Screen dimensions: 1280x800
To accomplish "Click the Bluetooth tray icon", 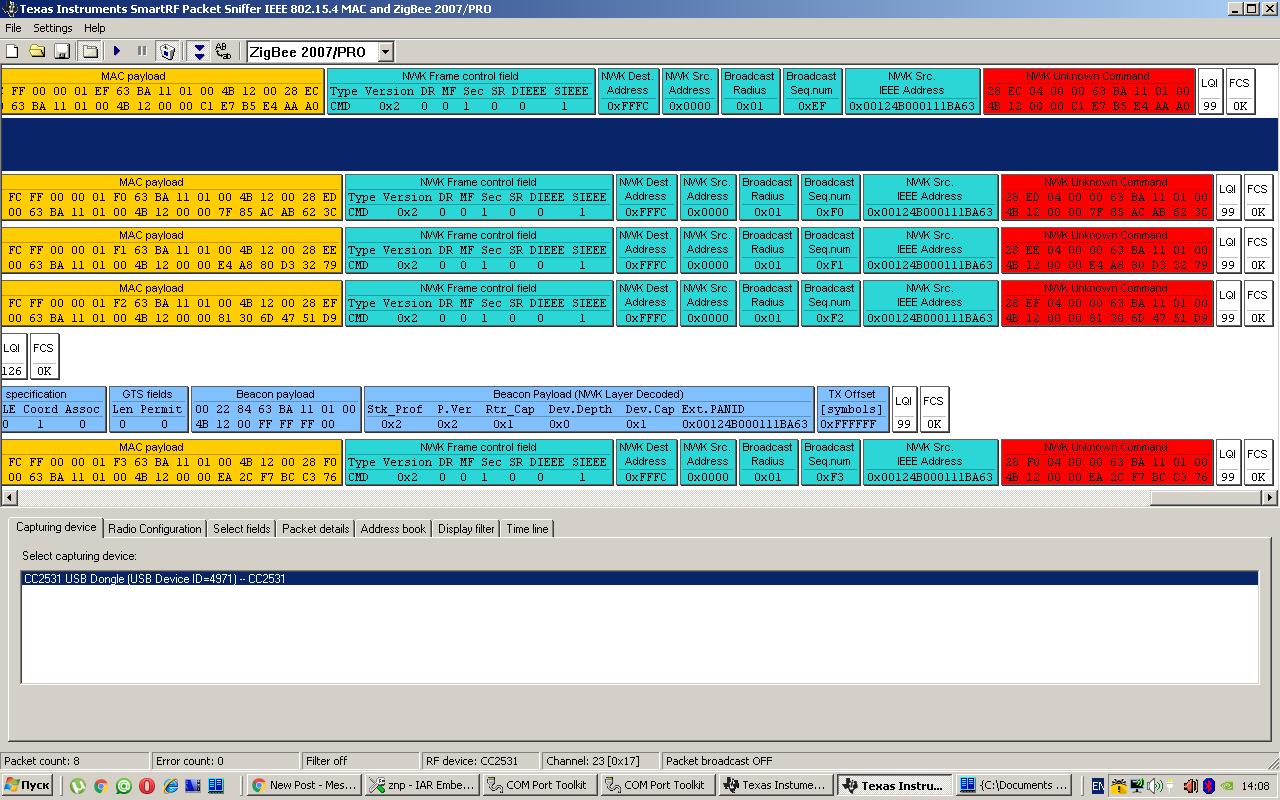I will click(x=1208, y=786).
